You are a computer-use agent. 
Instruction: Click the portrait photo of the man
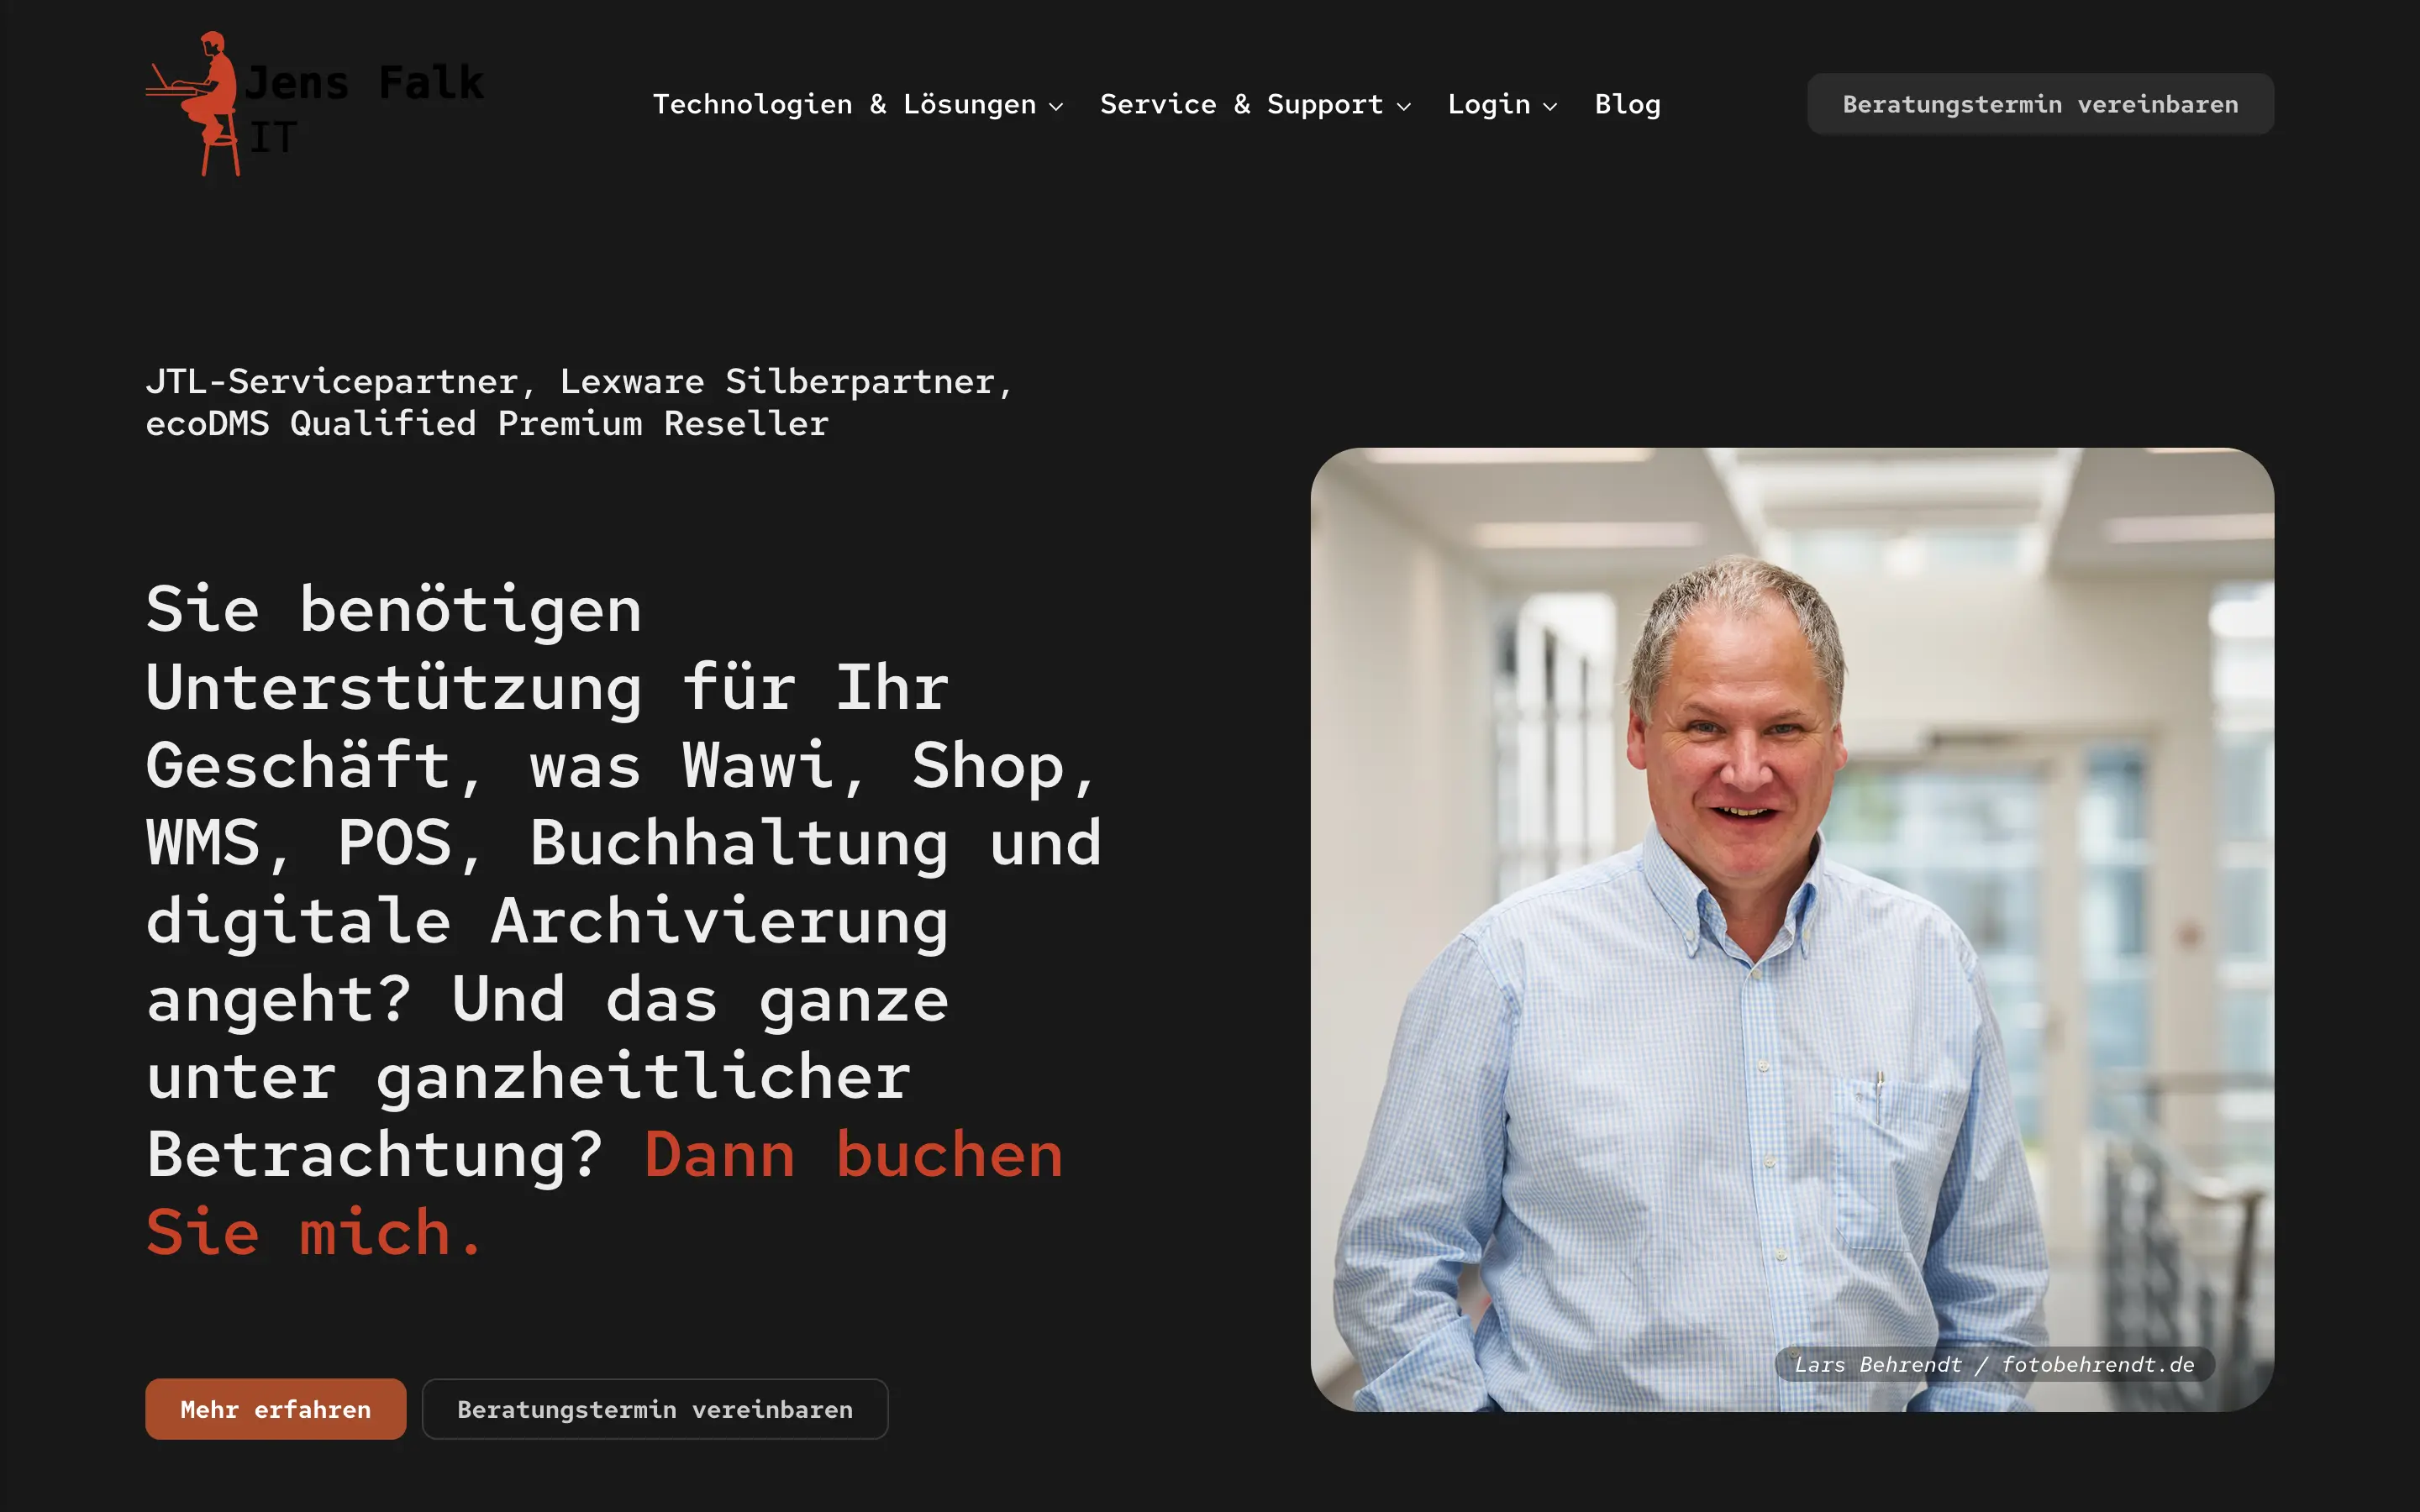[x=1792, y=929]
